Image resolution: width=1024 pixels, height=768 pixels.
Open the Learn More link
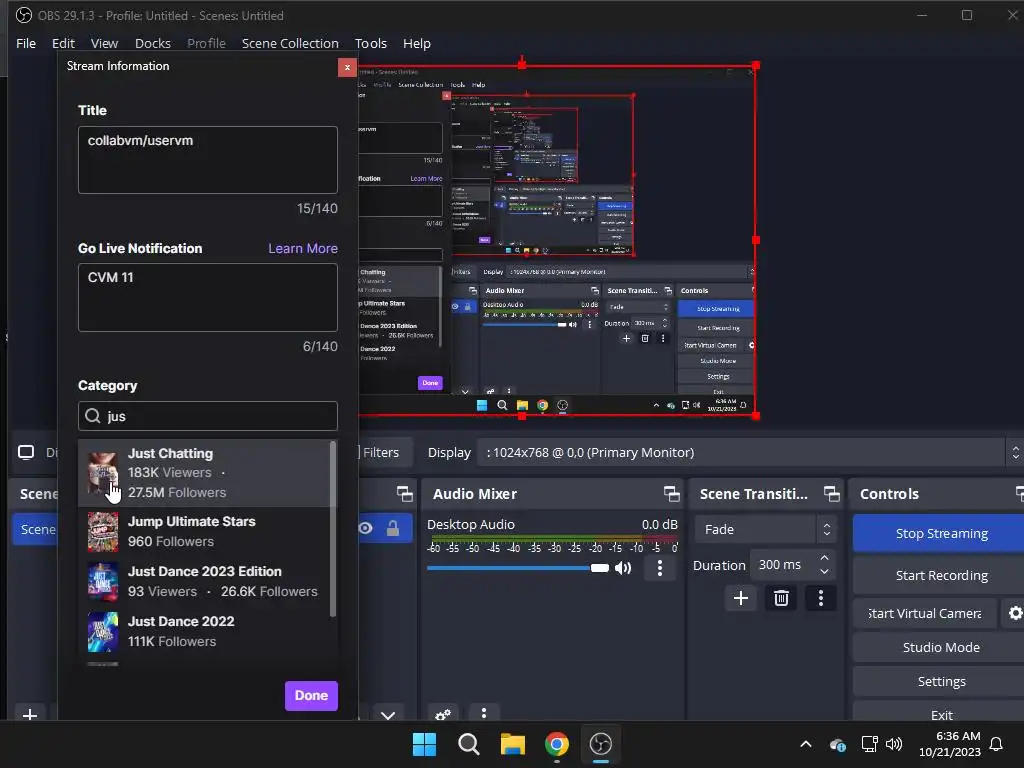tap(303, 249)
